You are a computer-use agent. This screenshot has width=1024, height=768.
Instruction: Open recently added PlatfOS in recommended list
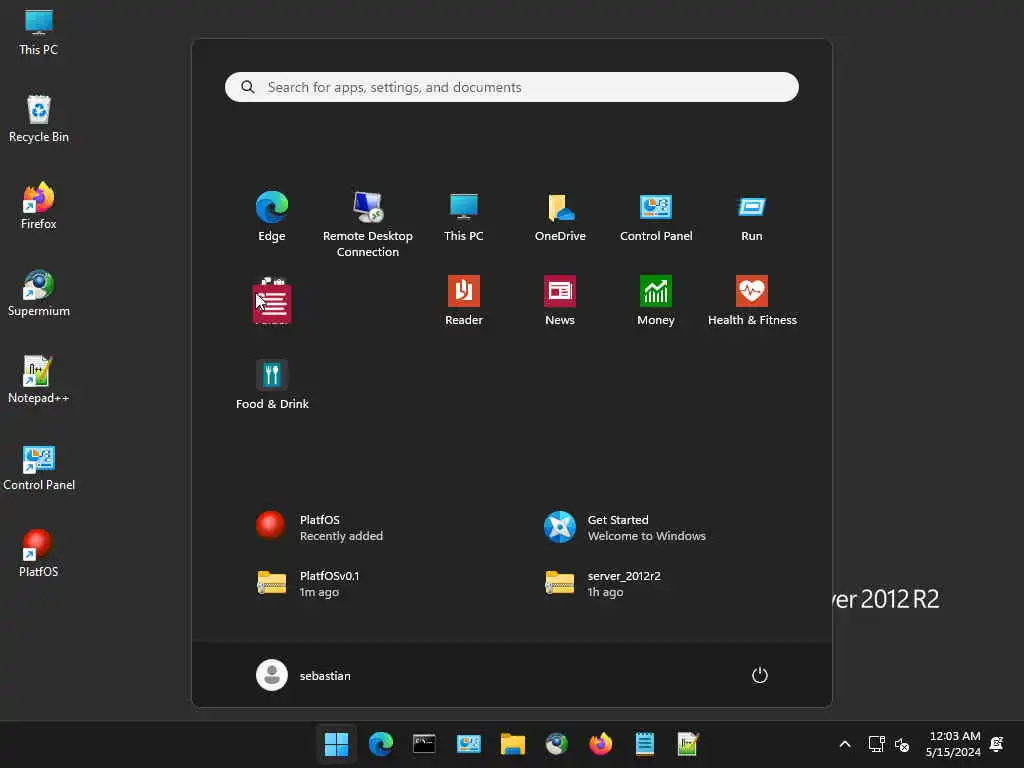[320, 527]
